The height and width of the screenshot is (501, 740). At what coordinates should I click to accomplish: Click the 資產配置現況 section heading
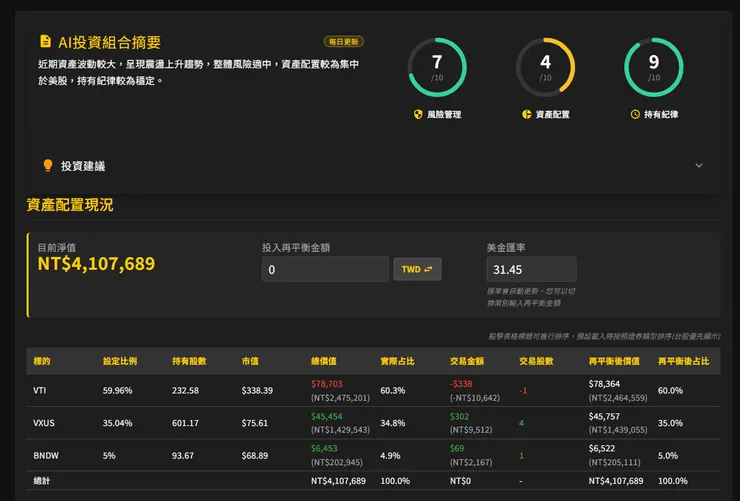70,205
